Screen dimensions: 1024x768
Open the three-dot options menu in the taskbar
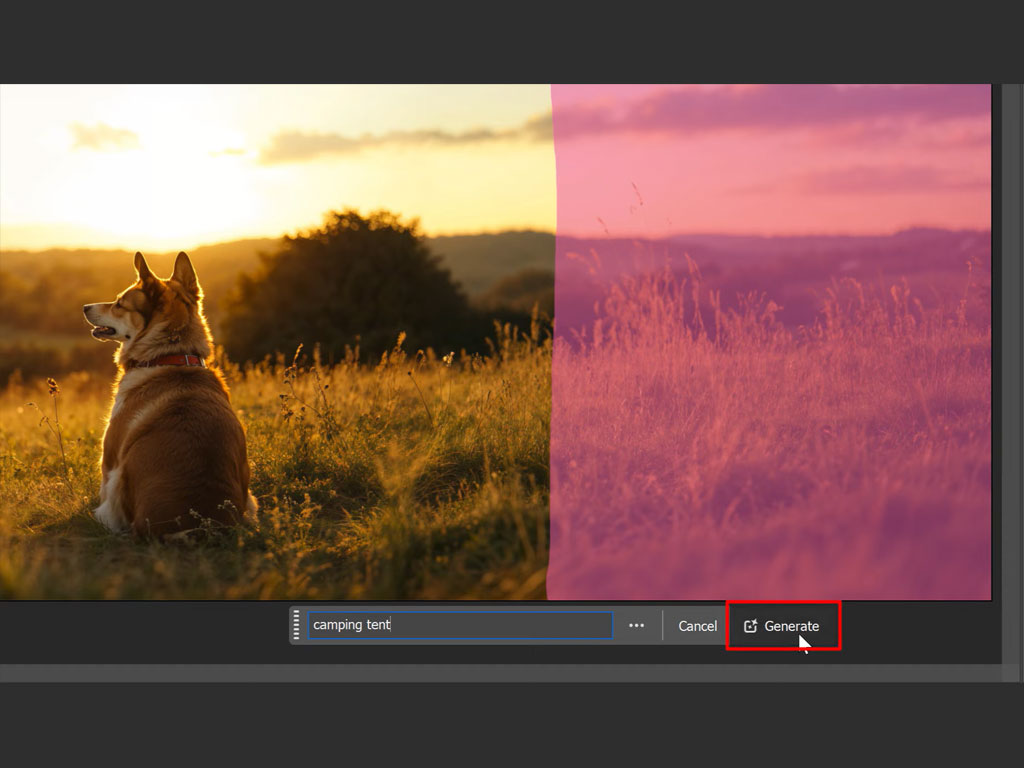coord(636,626)
